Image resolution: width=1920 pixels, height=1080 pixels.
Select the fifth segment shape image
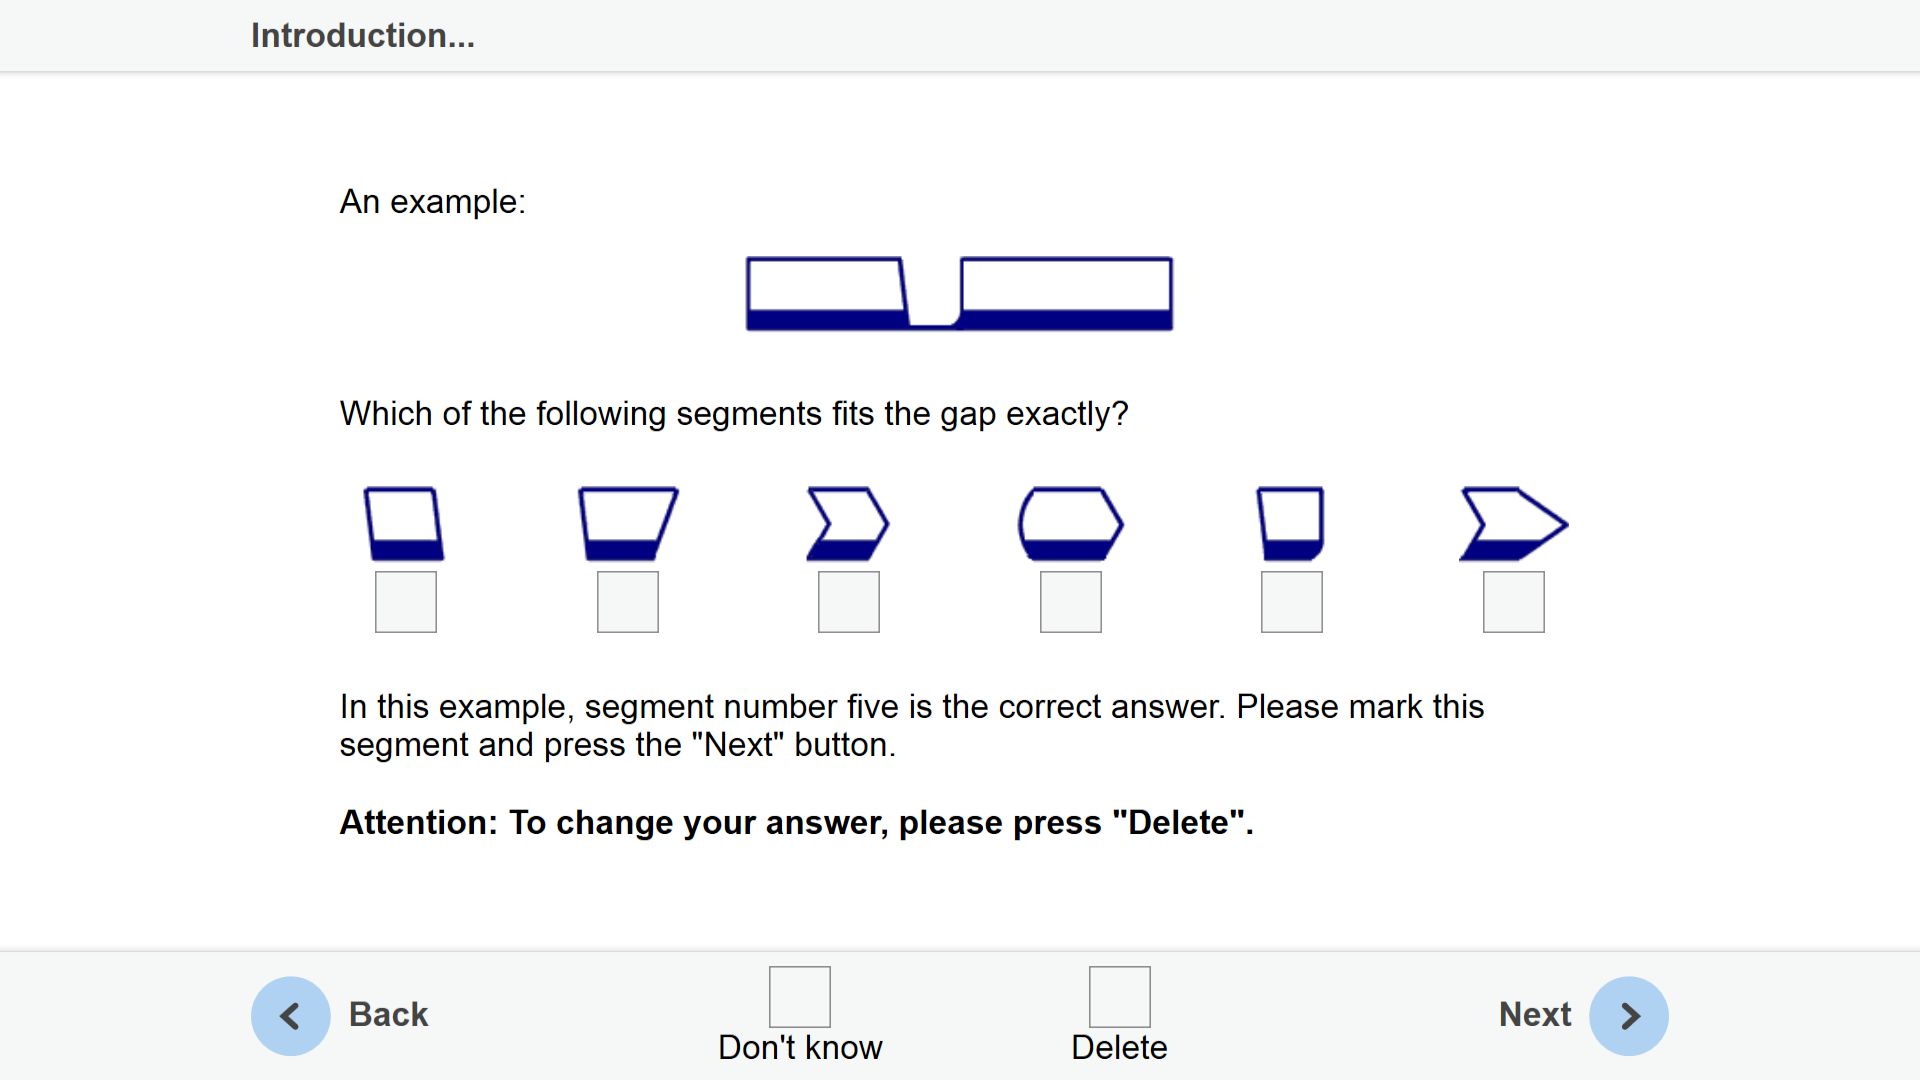[1291, 524]
